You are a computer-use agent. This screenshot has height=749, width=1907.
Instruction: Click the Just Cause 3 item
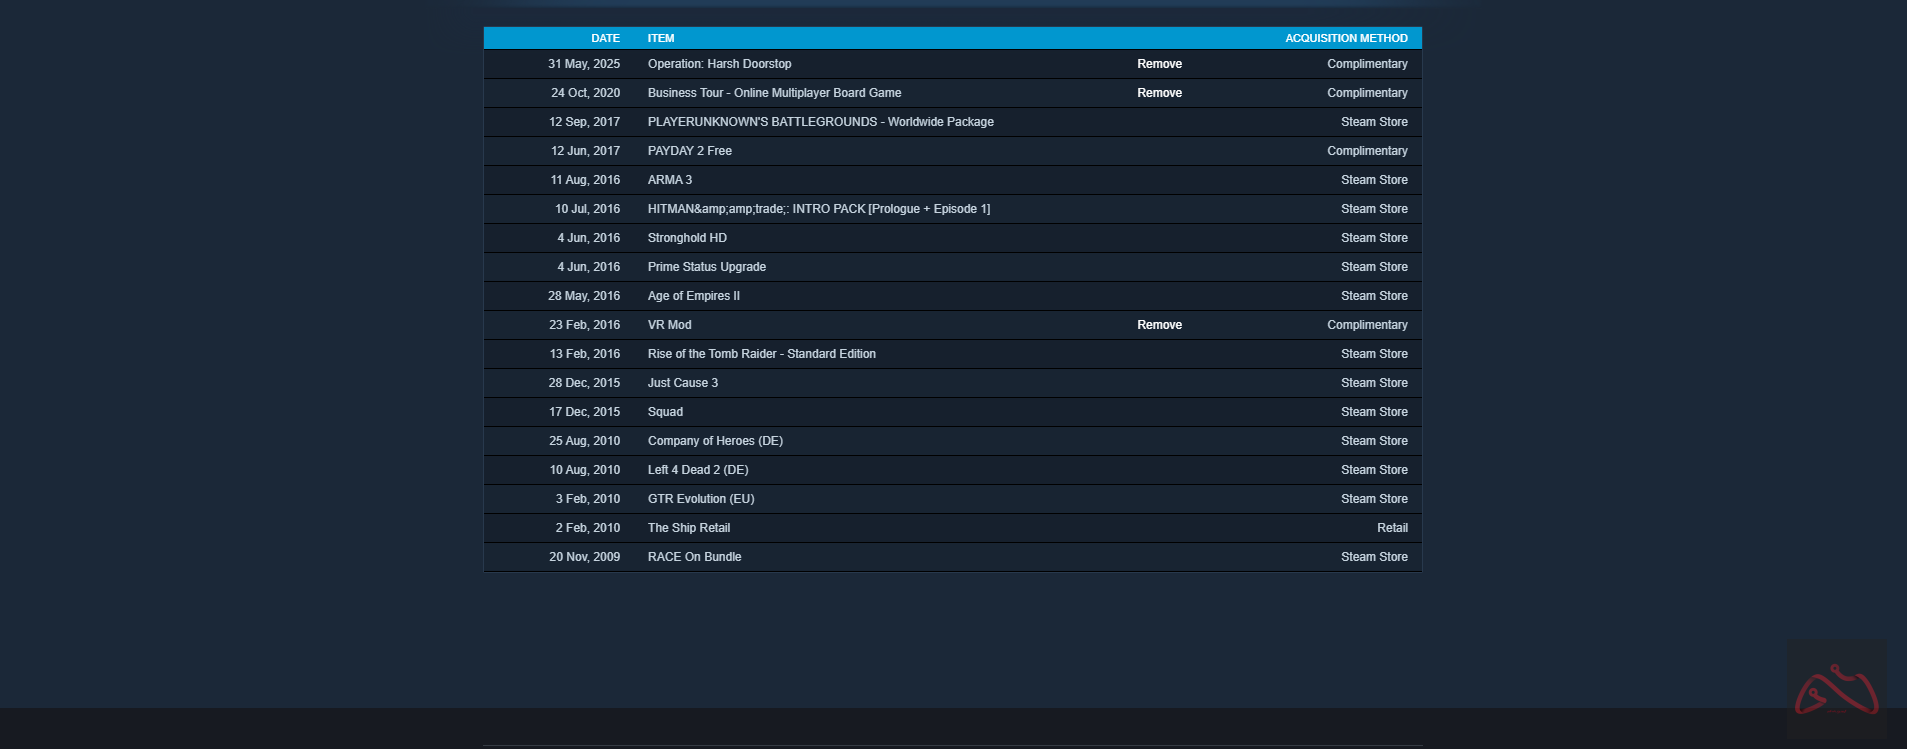click(x=682, y=383)
